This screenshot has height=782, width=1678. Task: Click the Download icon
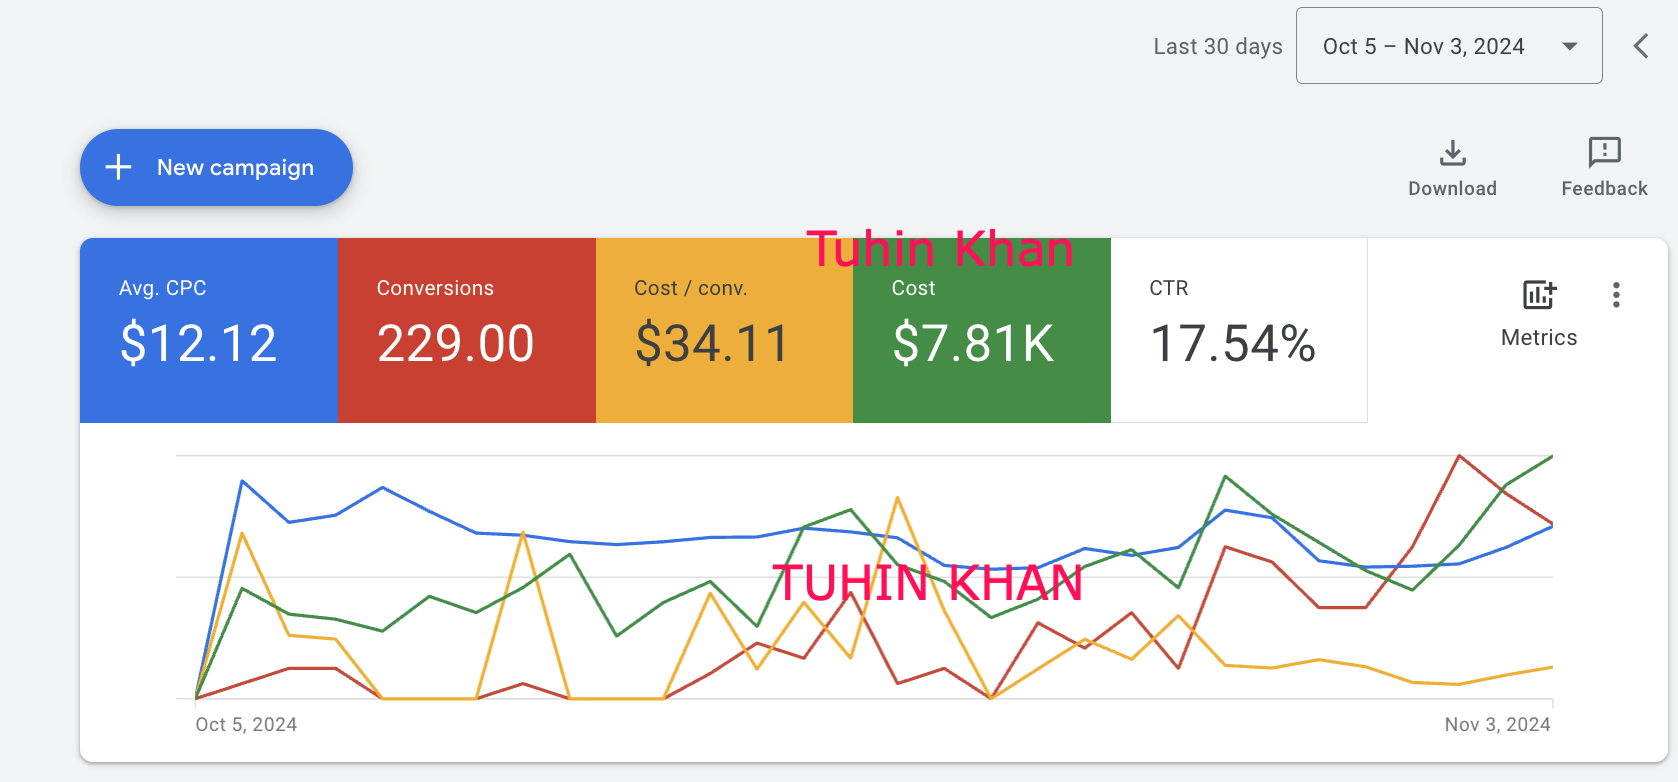[x=1452, y=153]
